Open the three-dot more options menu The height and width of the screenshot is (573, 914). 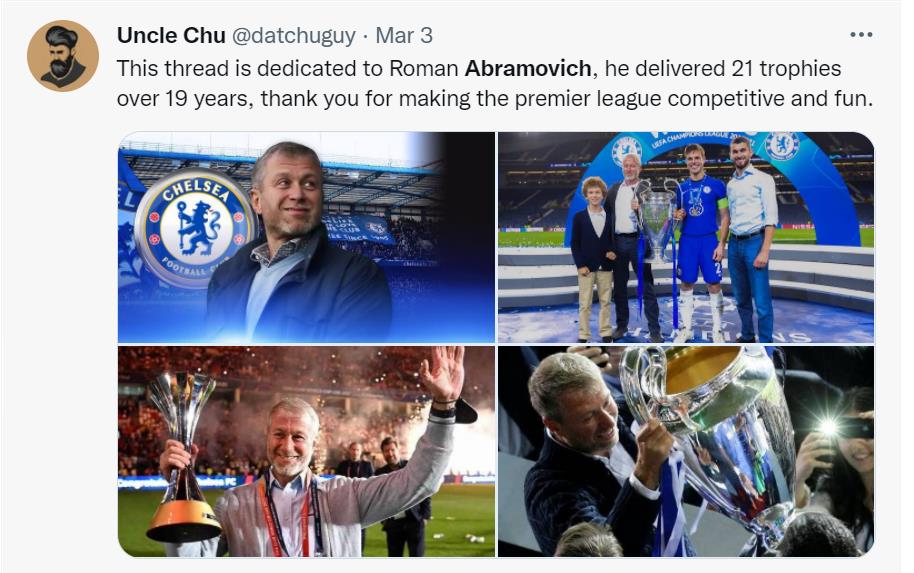click(x=861, y=35)
